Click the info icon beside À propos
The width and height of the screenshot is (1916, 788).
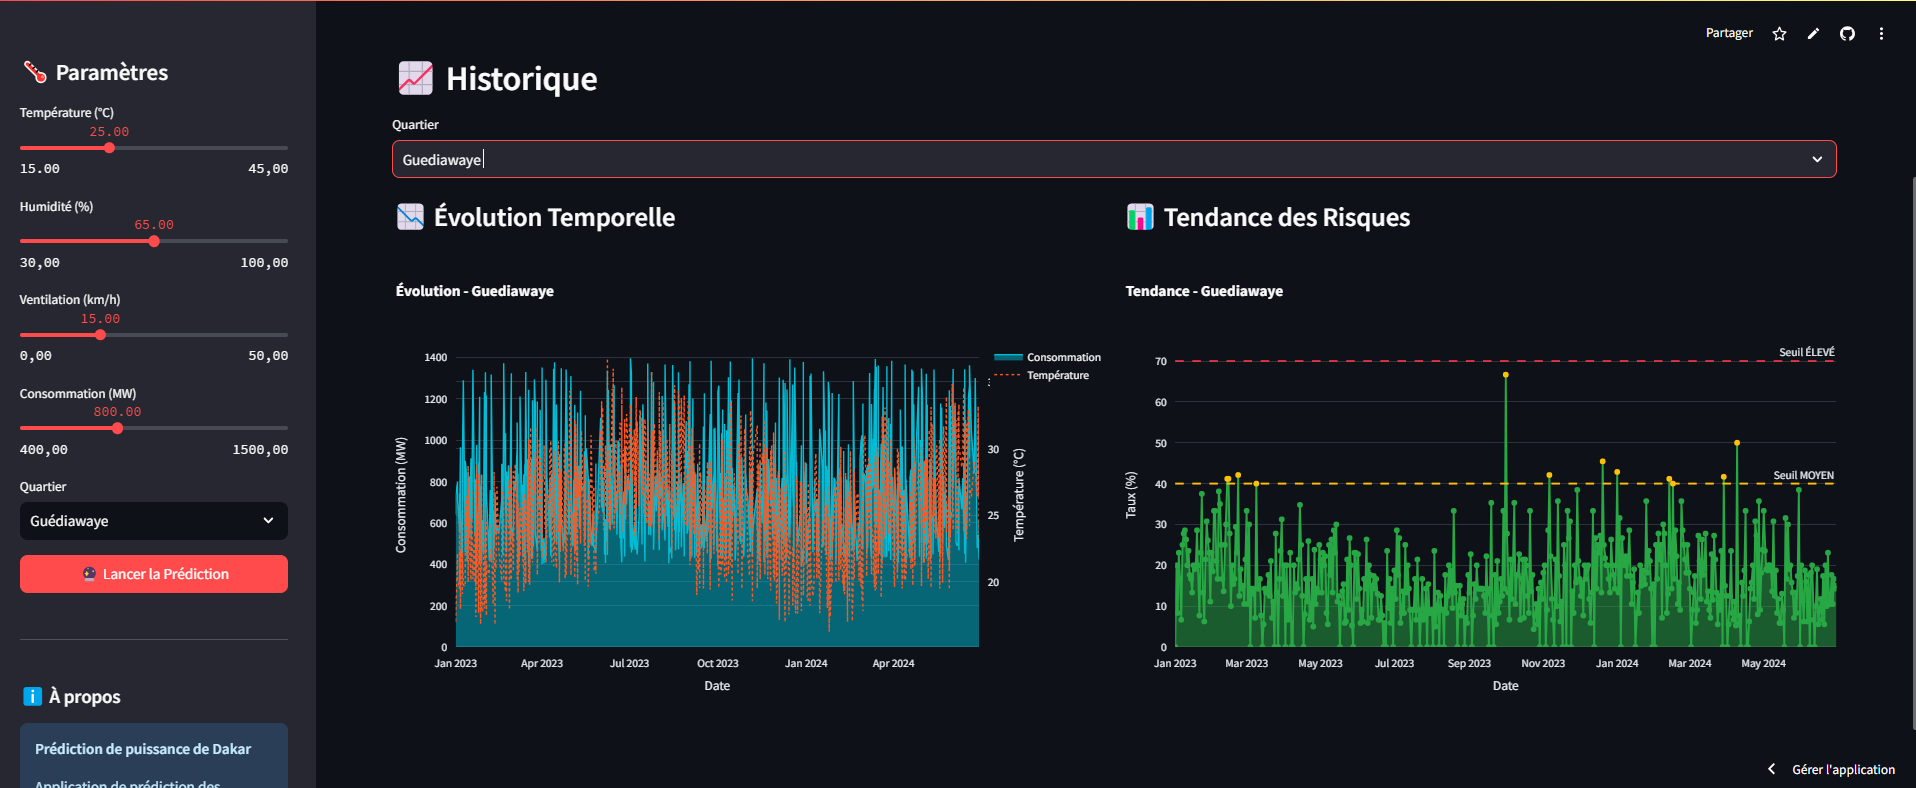coord(32,697)
